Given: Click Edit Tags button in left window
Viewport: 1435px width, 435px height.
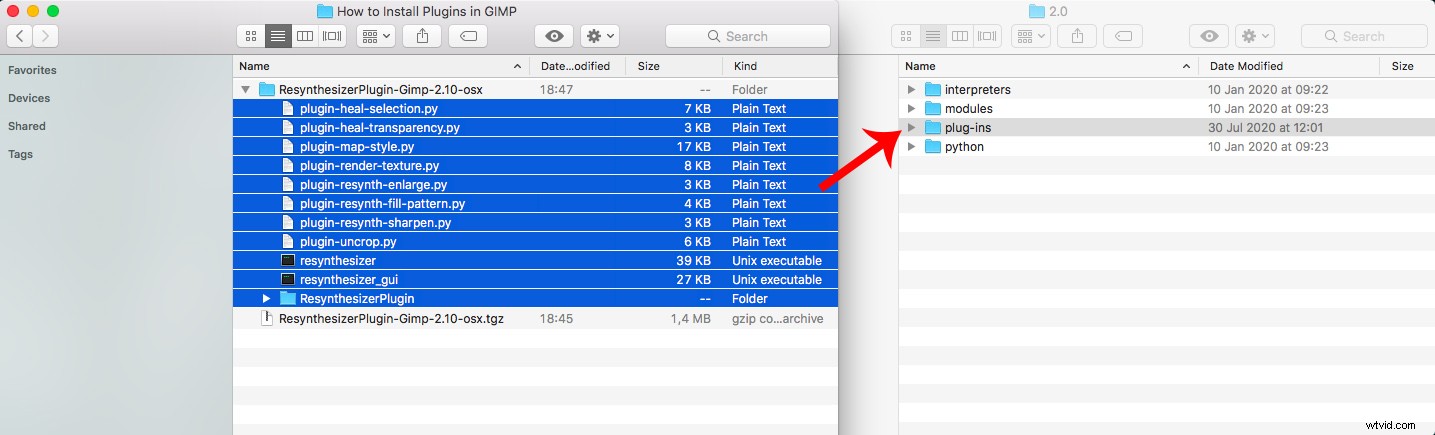Looking at the screenshot, I should click(468, 36).
